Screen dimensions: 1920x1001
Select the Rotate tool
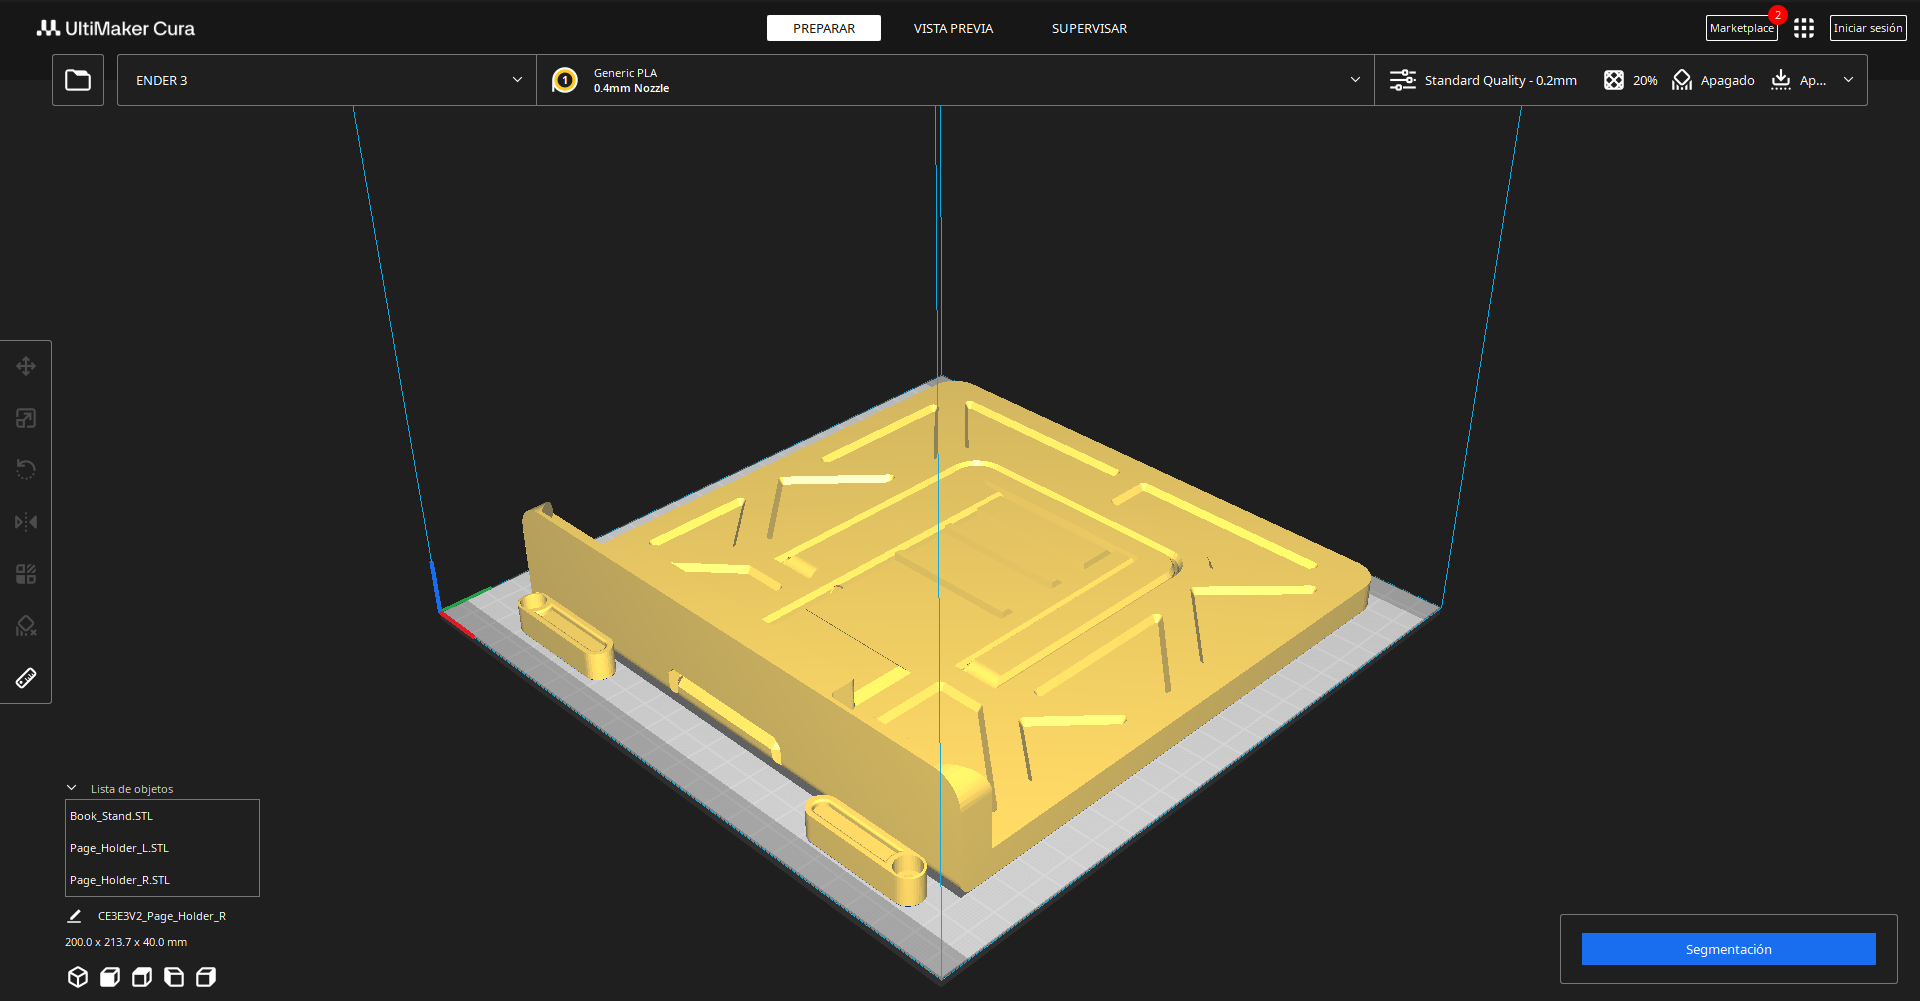[x=26, y=470]
